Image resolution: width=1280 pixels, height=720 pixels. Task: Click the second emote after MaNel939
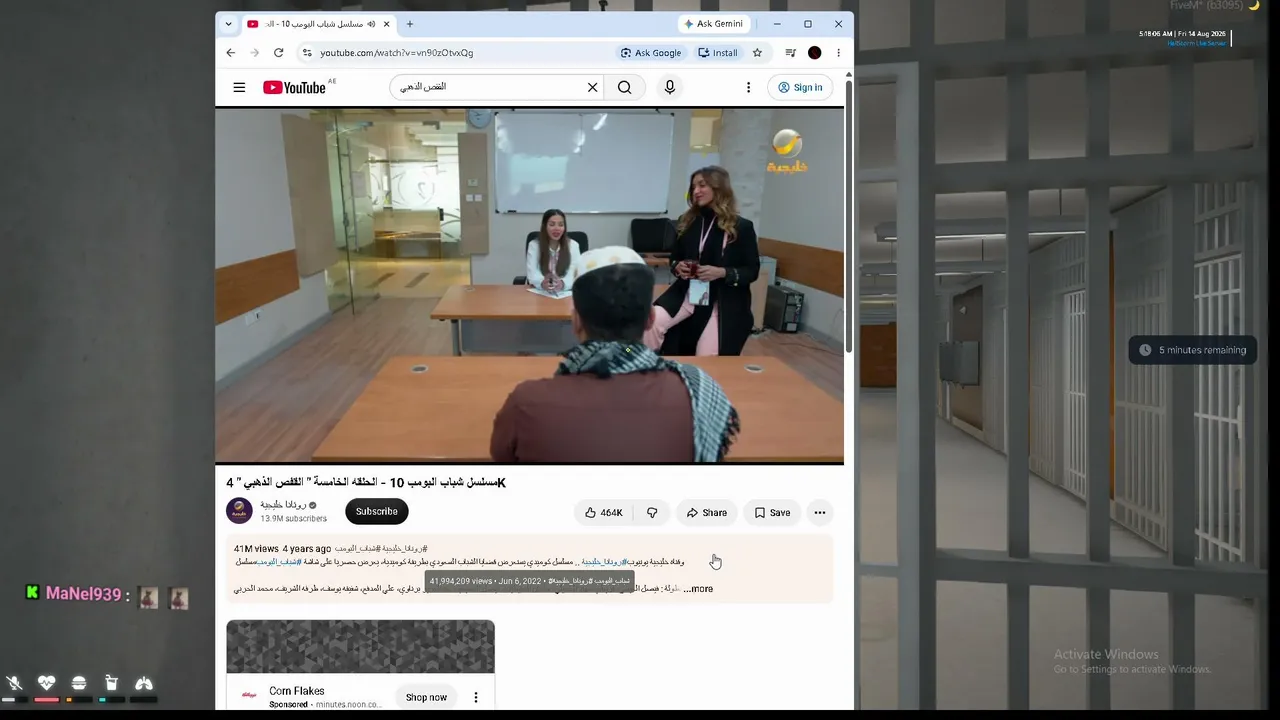178,598
